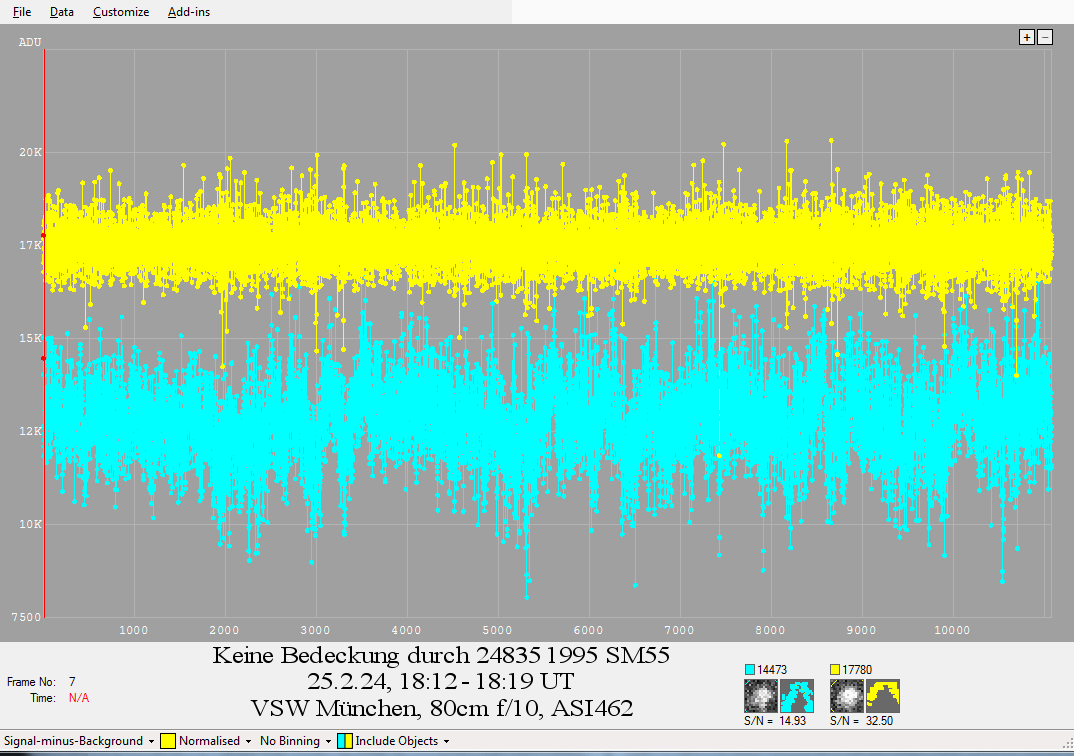
Task: Click the cyan square beside 14473
Action: pyautogui.click(x=750, y=669)
